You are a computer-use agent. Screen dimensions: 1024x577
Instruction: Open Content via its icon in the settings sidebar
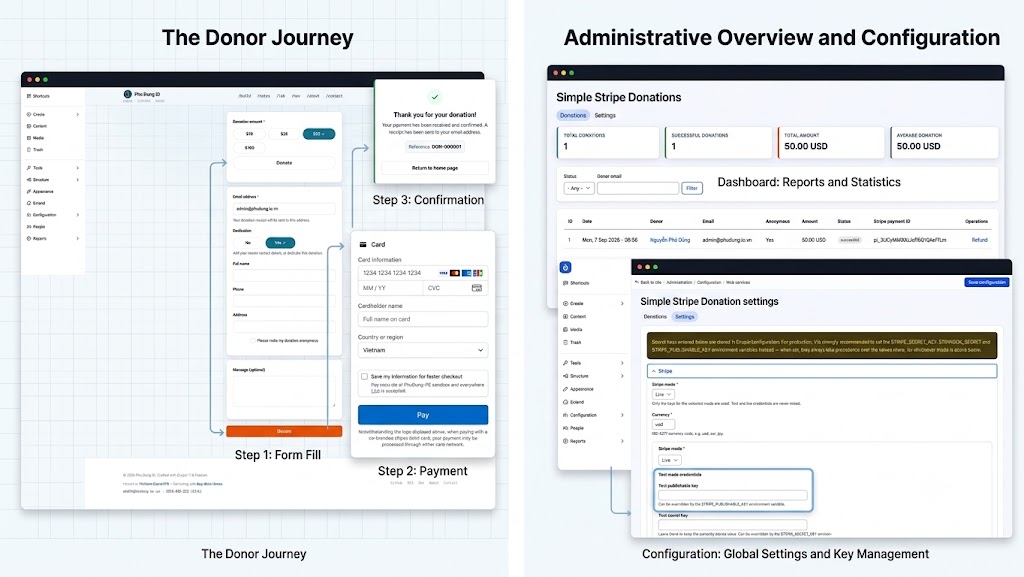[x=566, y=317]
